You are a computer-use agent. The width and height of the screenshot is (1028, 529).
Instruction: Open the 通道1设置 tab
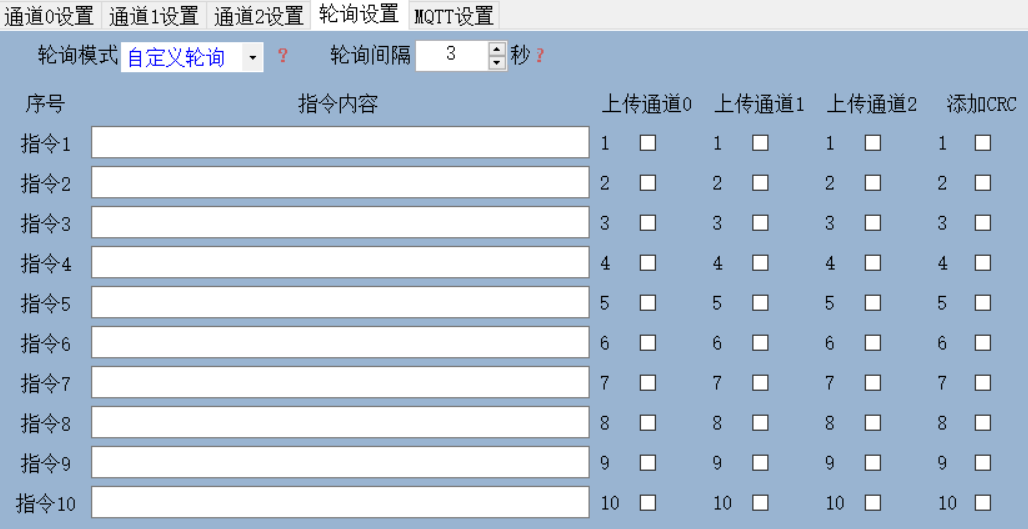154,15
